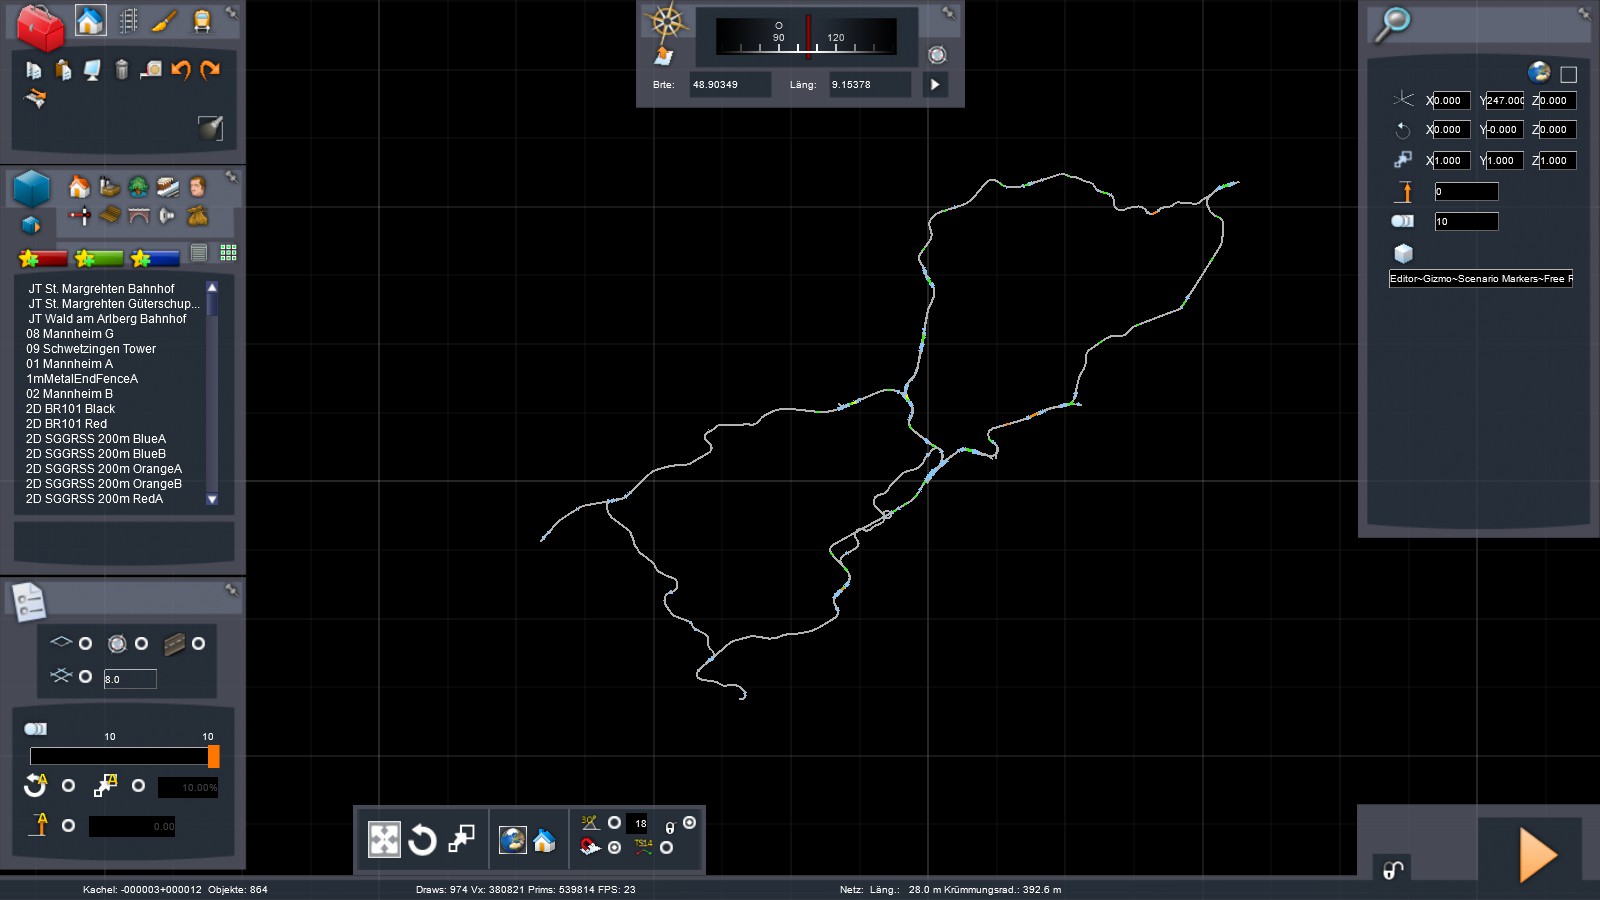Image resolution: width=1600 pixels, height=900 pixels.
Task: Open the paint brush tab in the toolbox
Action: tap(164, 21)
